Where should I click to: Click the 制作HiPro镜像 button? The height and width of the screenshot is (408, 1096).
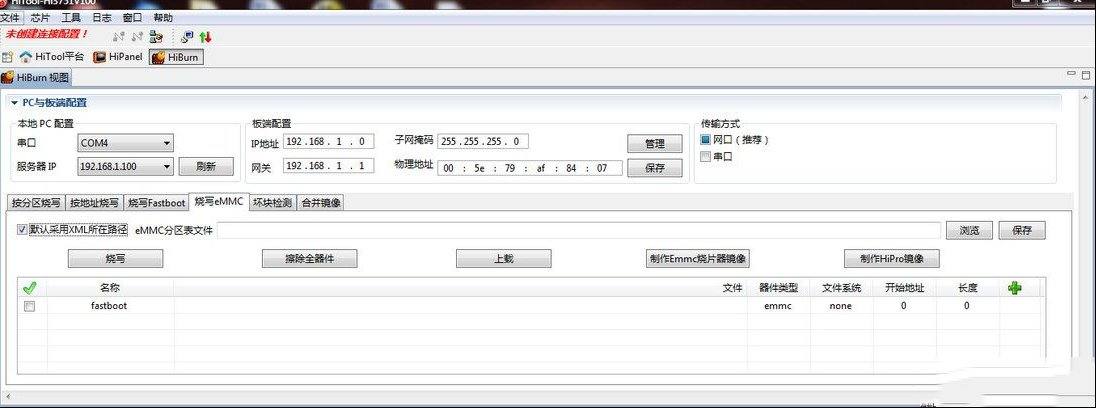(x=892, y=258)
